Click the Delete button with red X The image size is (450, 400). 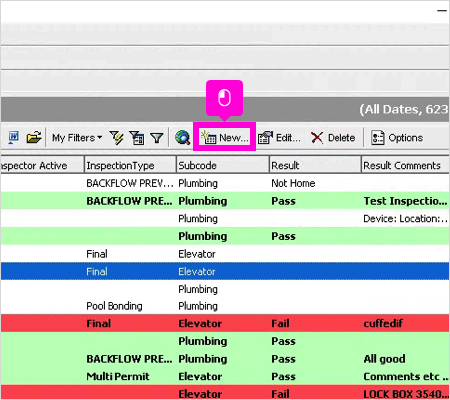point(332,138)
